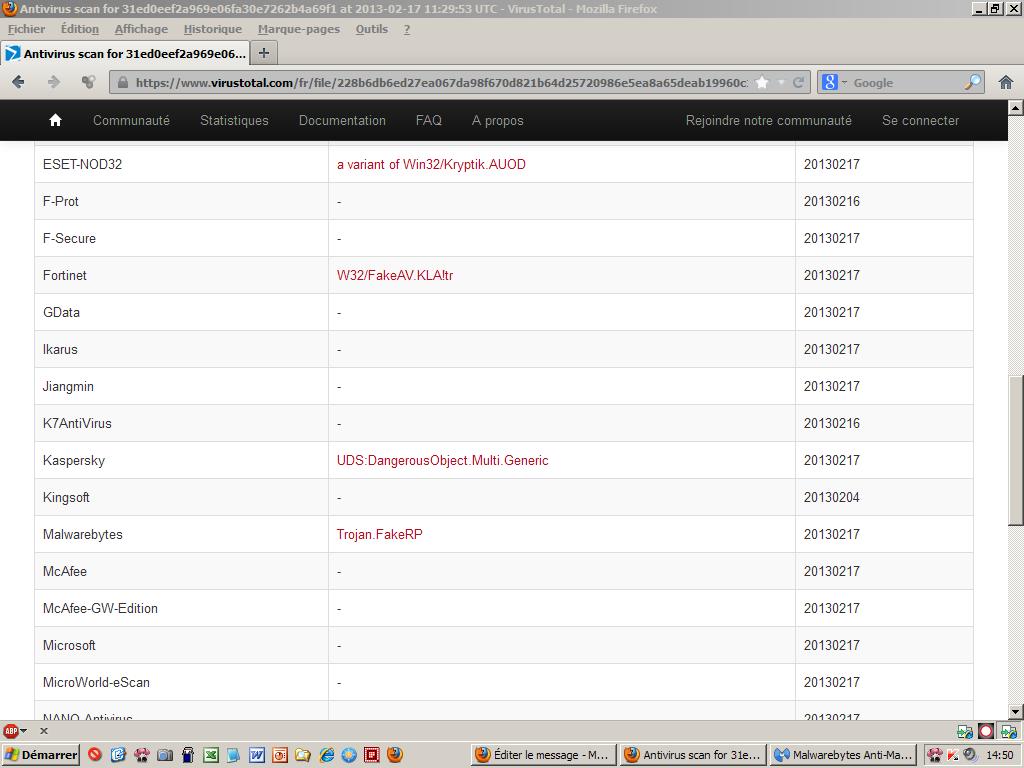Screen dimensions: 1024x768
Task: Reload the page with refresh icon
Action: (798, 82)
